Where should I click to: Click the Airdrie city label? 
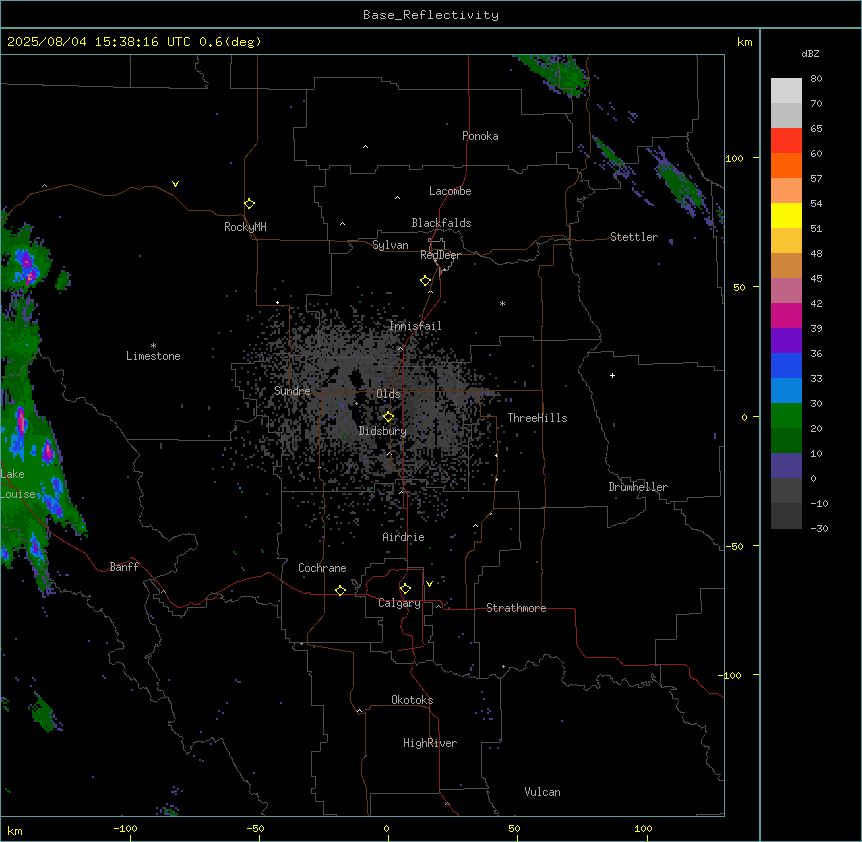tap(403, 537)
